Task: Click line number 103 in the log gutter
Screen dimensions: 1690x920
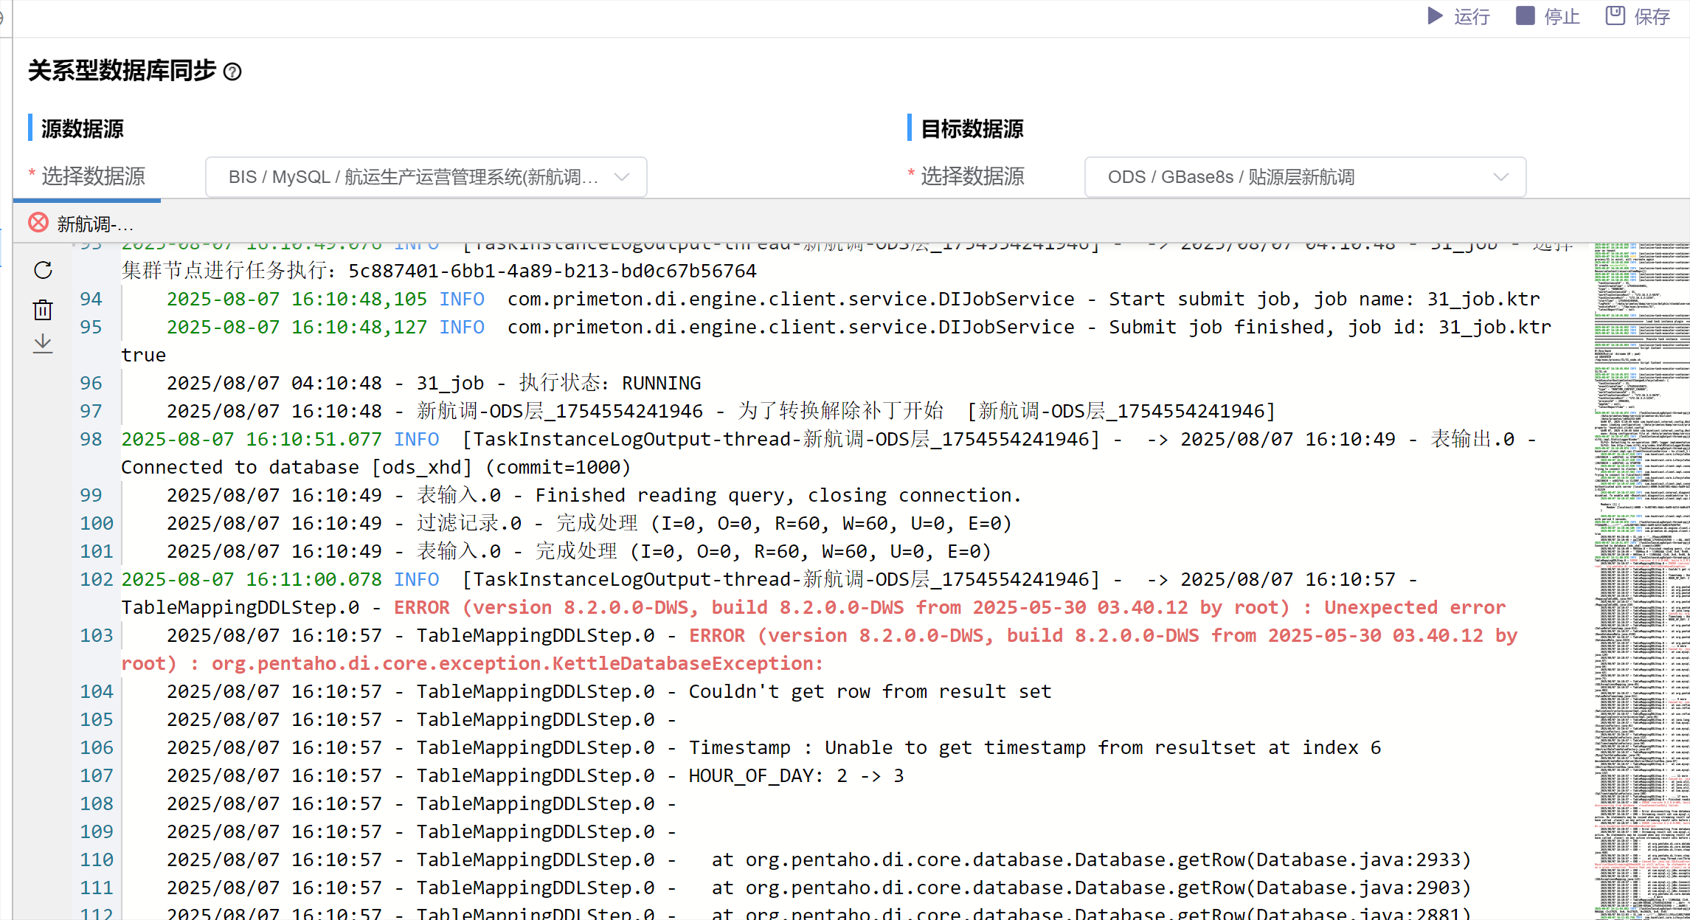Action: click(x=96, y=635)
